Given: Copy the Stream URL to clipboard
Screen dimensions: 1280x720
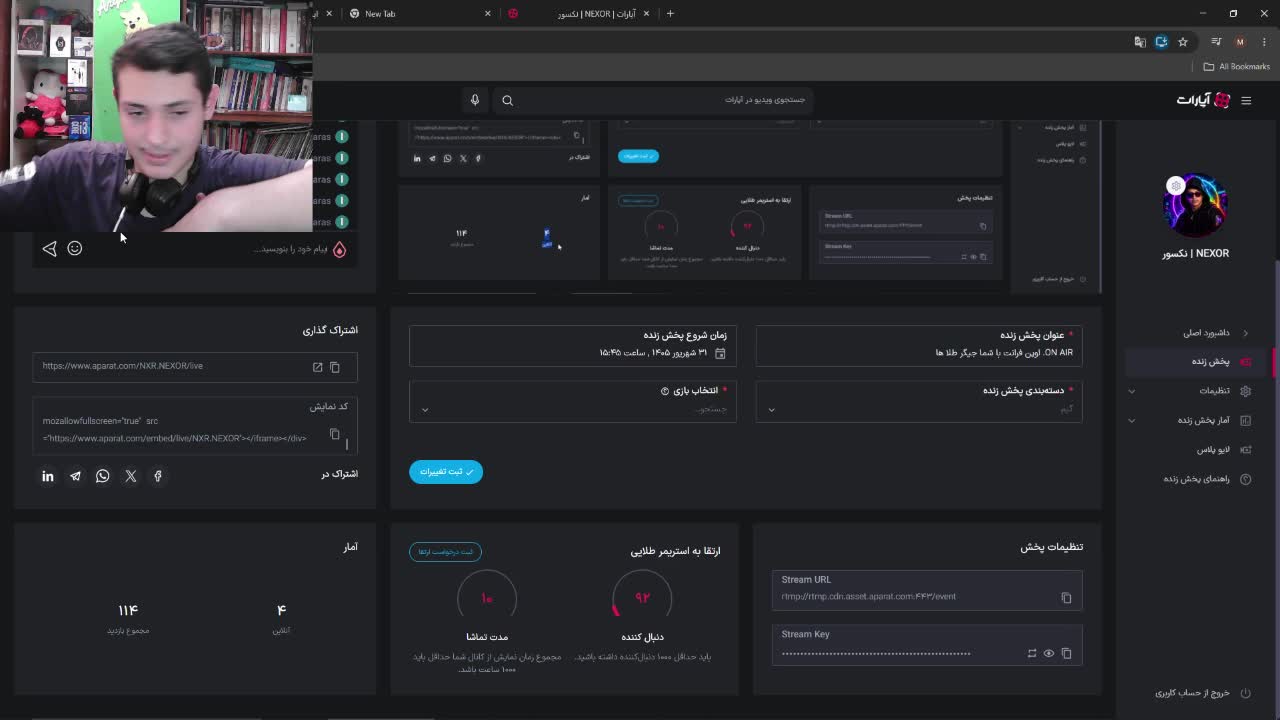Looking at the screenshot, I should click(x=1066, y=598).
